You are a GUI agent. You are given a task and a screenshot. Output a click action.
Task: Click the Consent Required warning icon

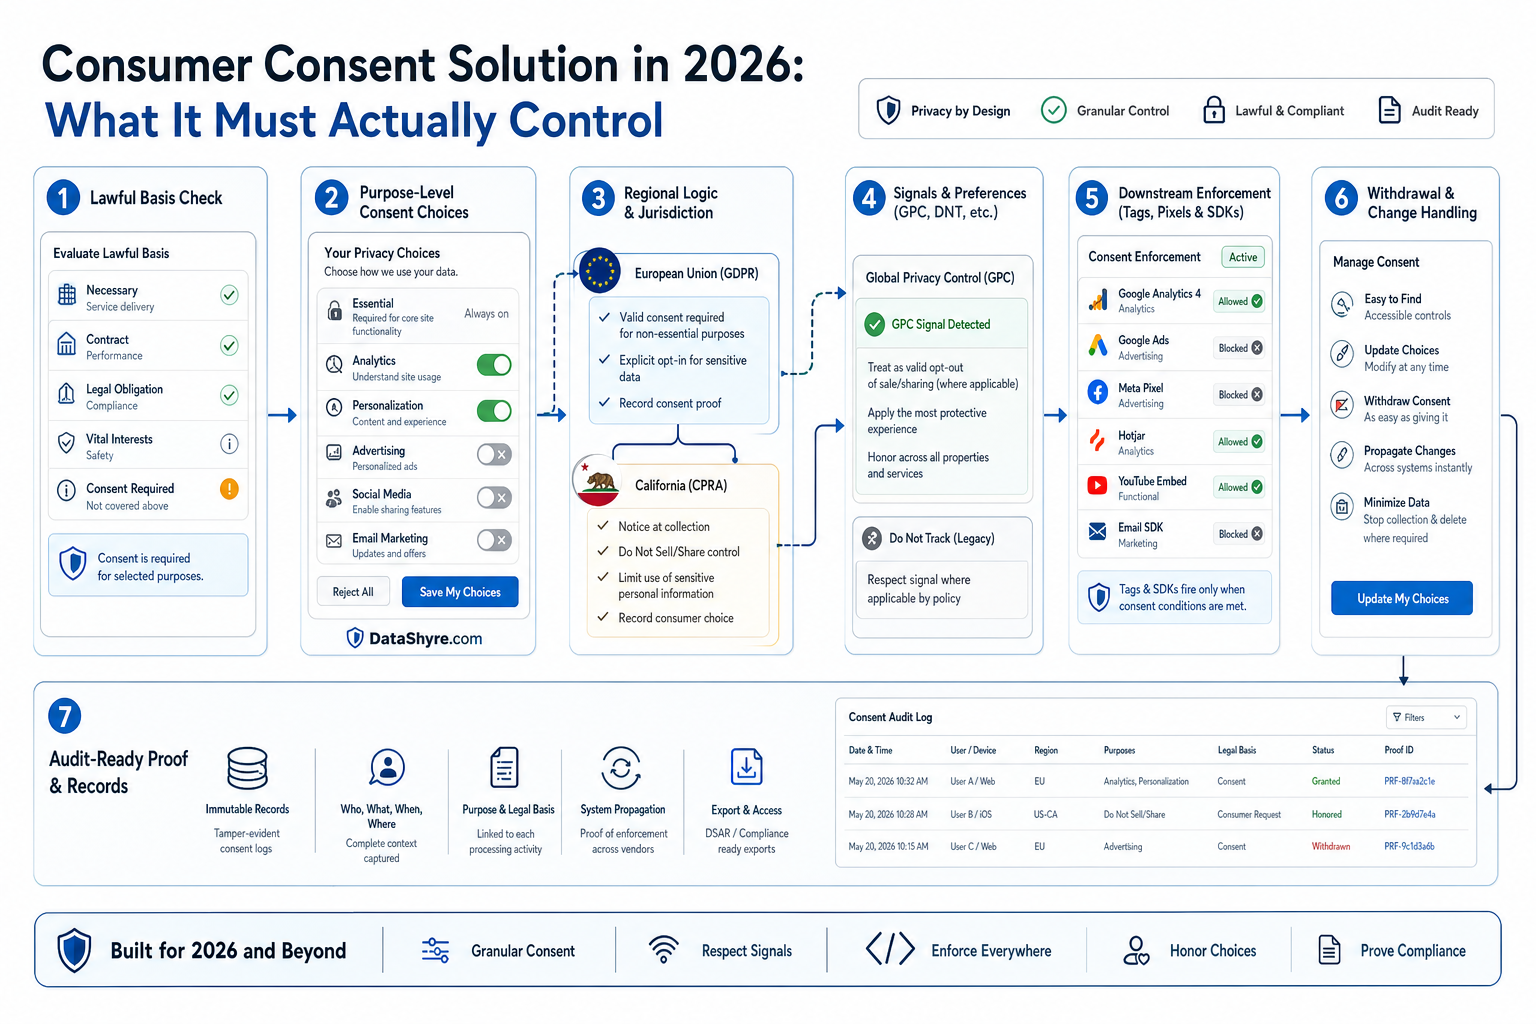pos(229,489)
